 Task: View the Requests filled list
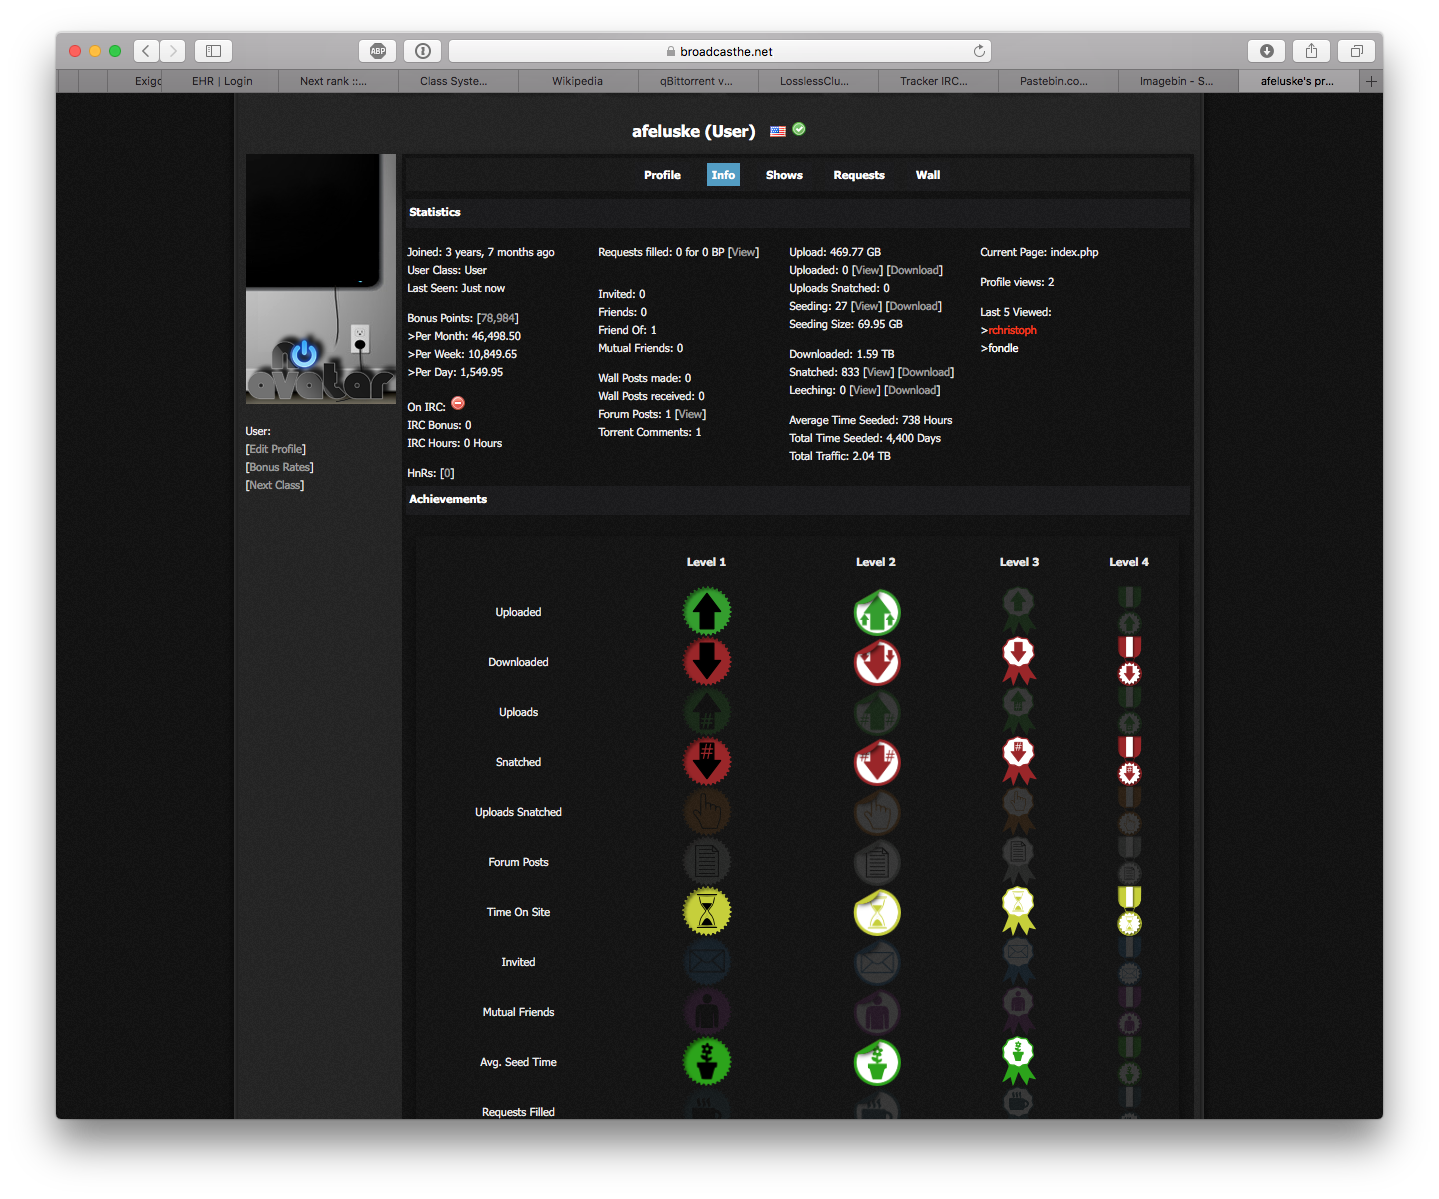coord(744,252)
